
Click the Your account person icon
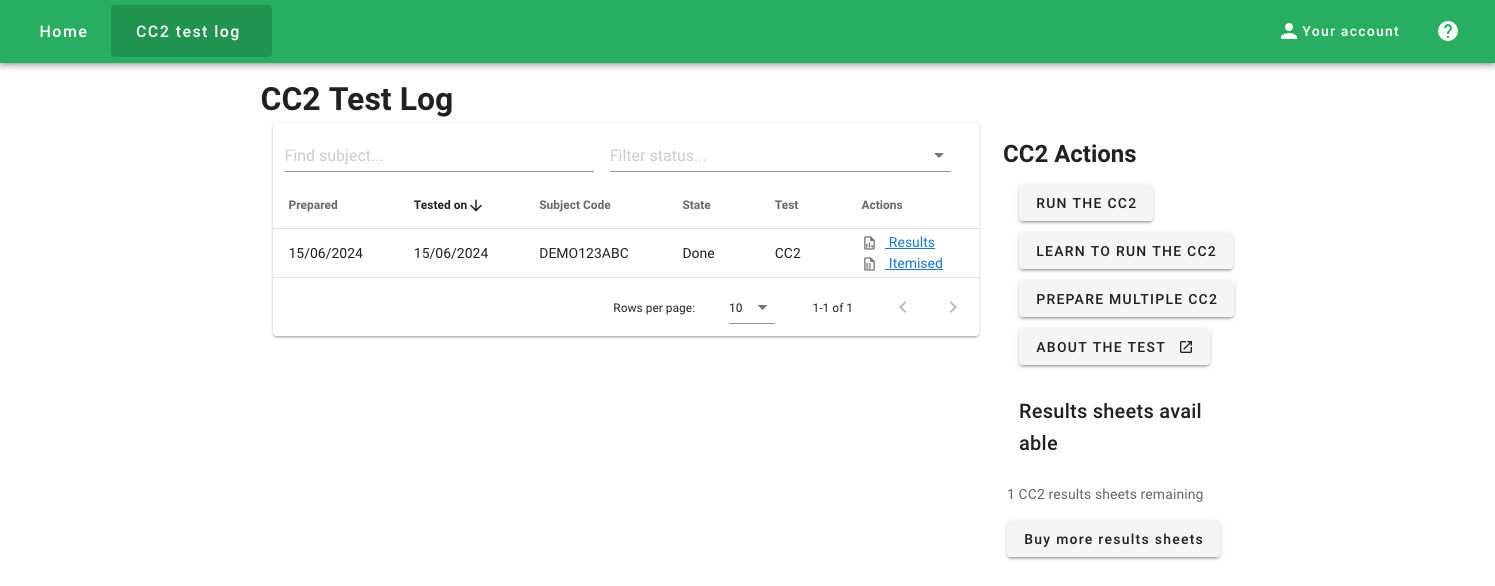(x=1288, y=31)
